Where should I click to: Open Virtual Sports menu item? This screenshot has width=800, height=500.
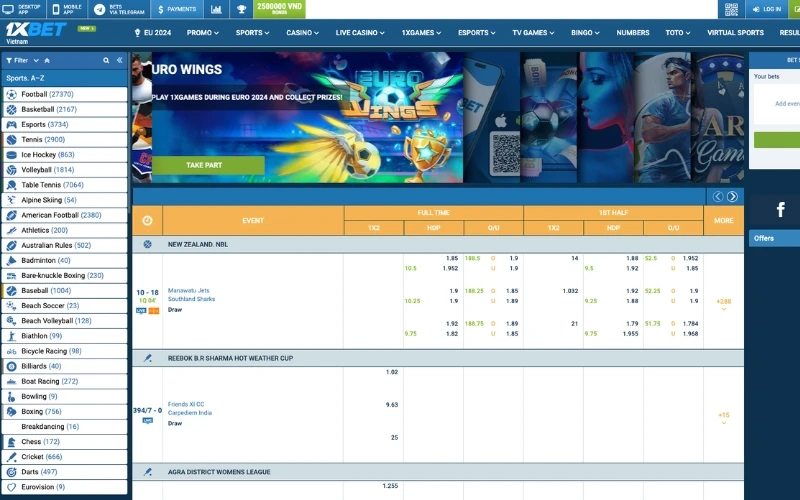[x=735, y=33]
